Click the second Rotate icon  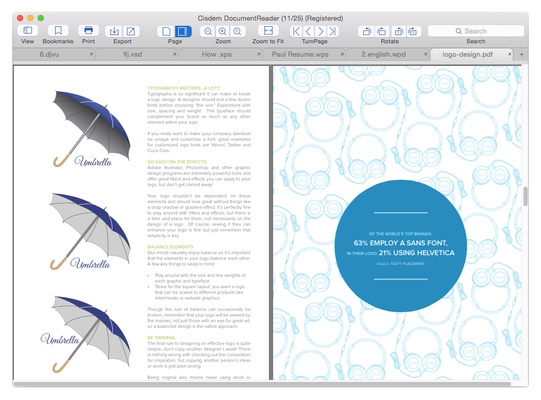382,31
